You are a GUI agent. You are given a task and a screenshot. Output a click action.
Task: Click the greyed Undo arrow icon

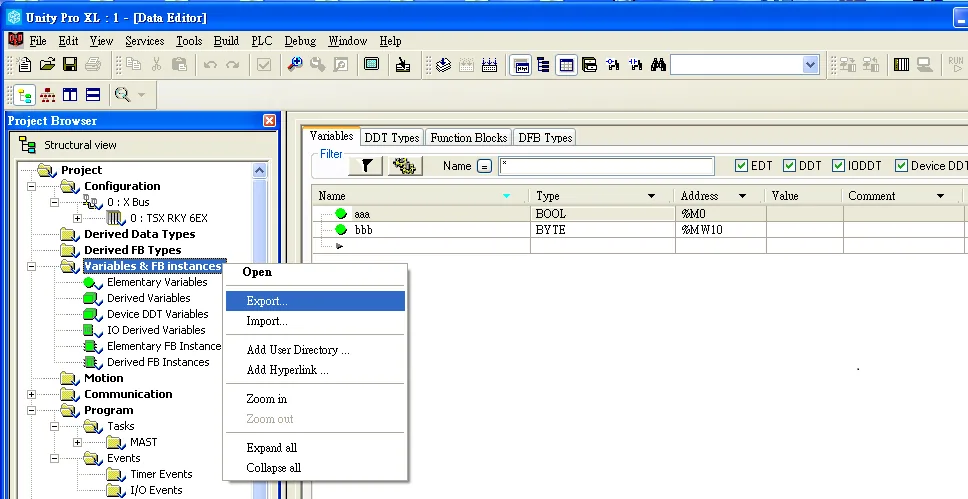tap(211, 64)
